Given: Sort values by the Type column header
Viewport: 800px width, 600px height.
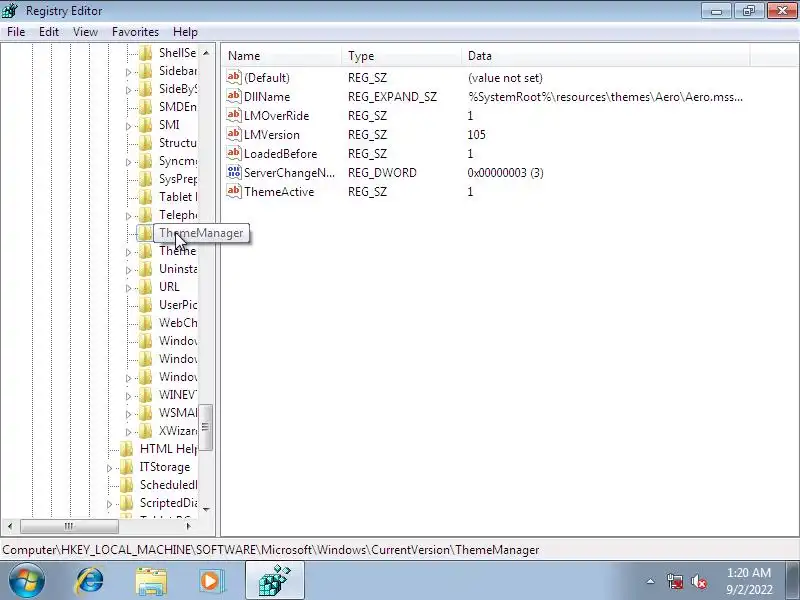Looking at the screenshot, I should click(x=402, y=56).
